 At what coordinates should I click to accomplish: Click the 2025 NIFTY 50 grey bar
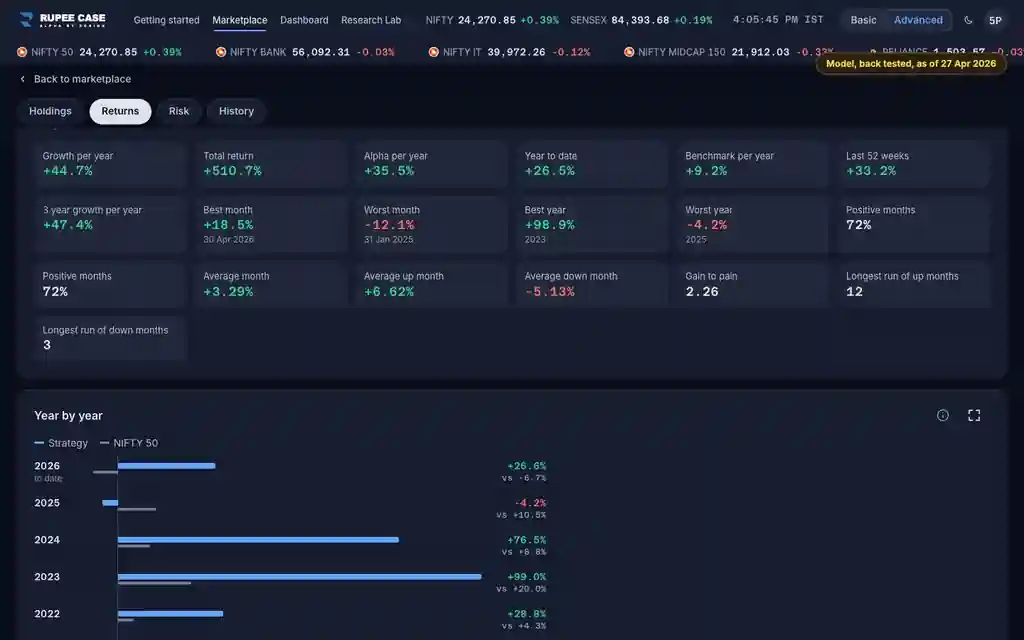coord(136,509)
